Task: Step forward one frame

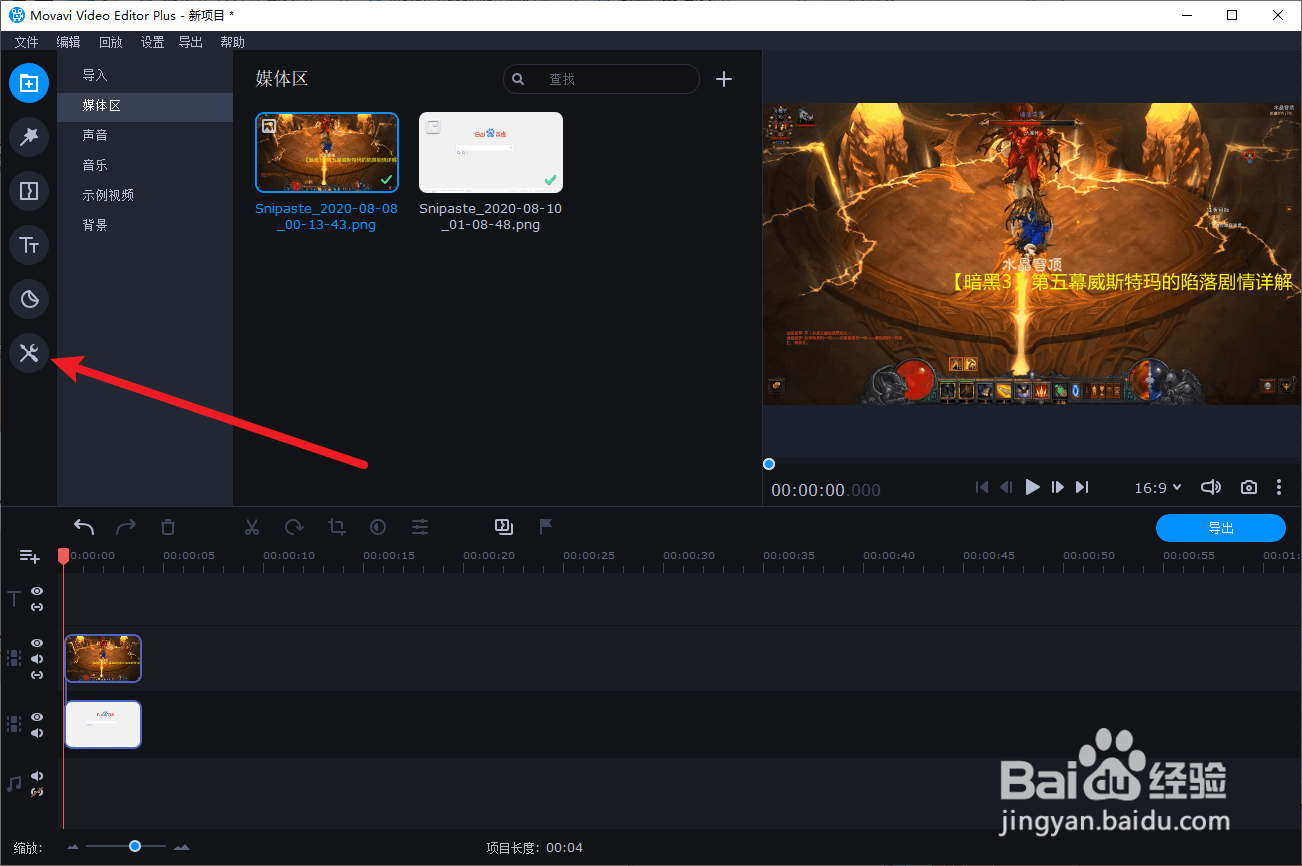Action: (x=1057, y=487)
